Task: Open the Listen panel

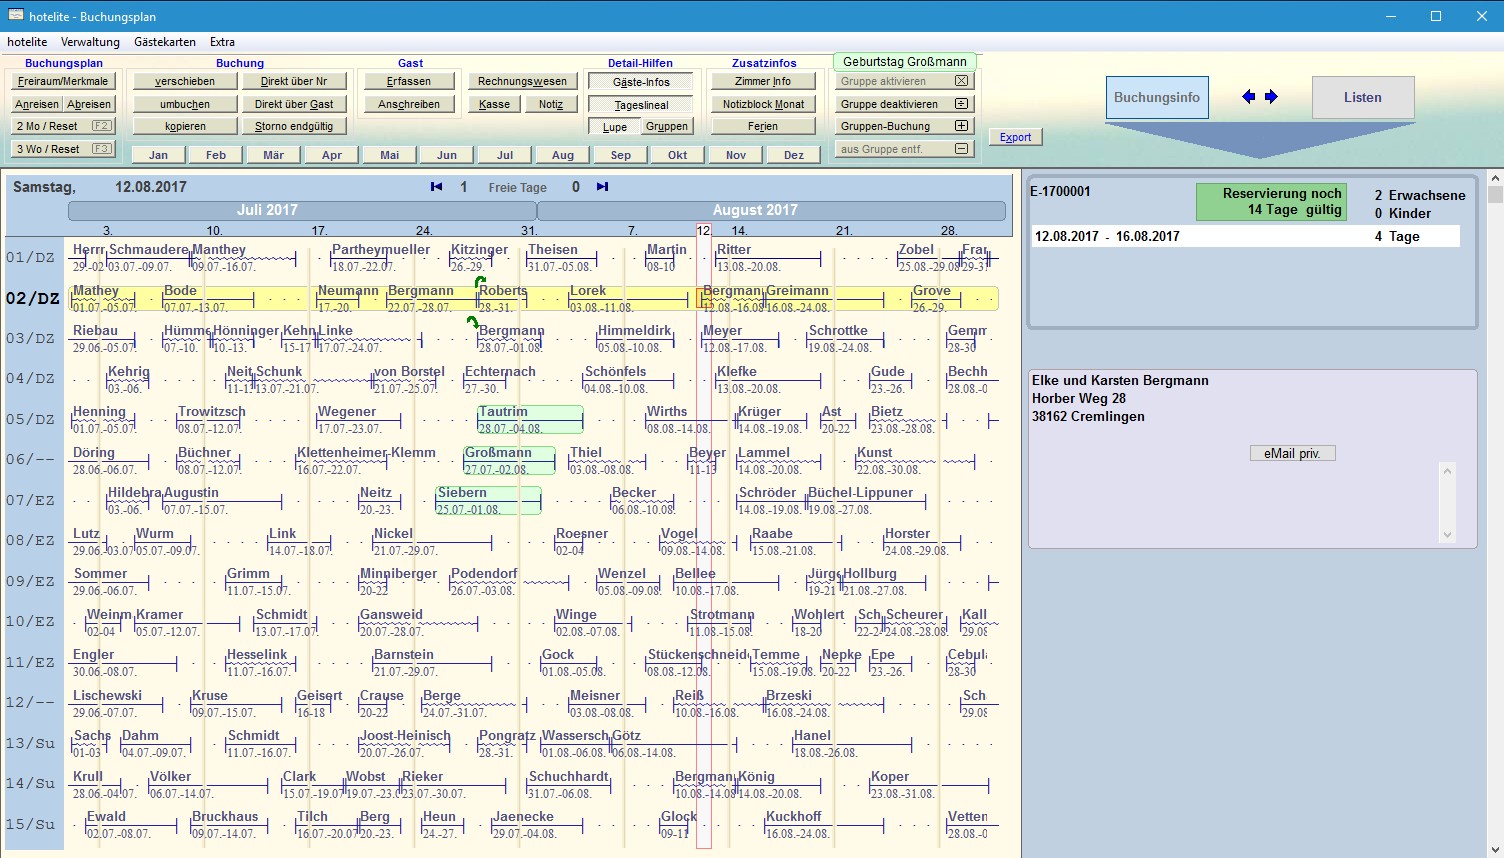Action: click(x=1362, y=98)
